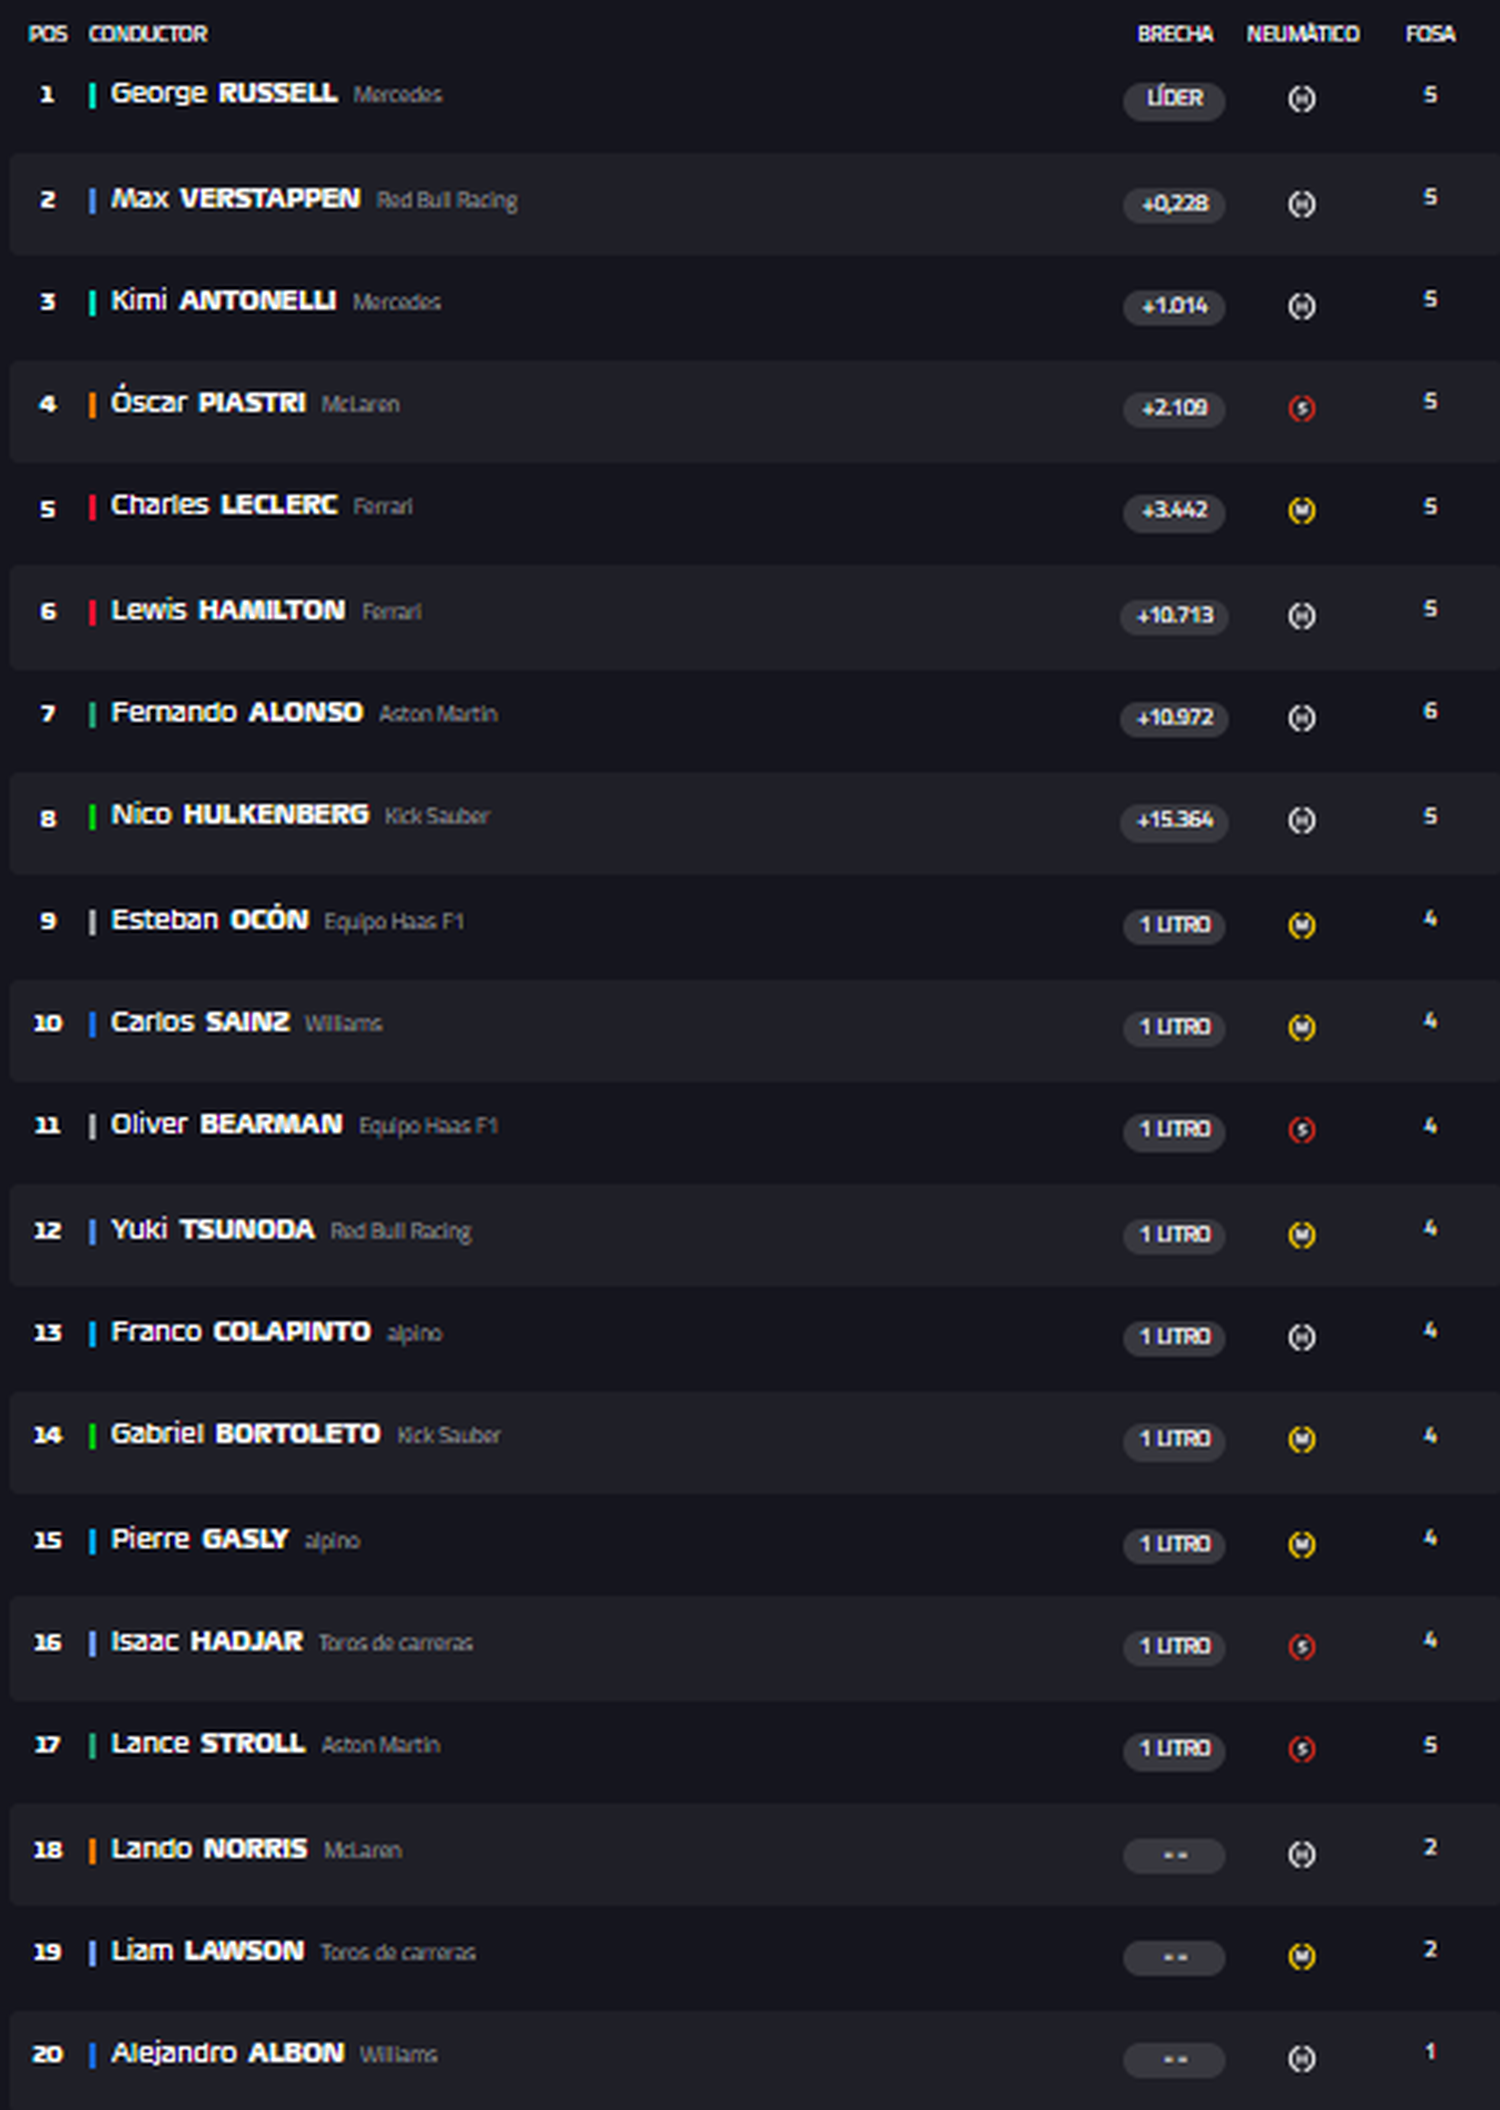1500x2110 pixels.
Task: Click Lance Stroll's soft tyre icon
Action: point(1301,1749)
